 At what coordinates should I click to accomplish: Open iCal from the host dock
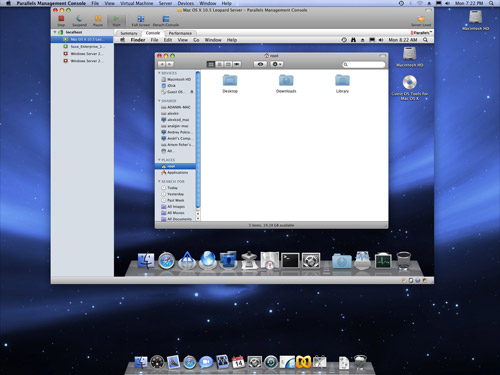[238, 362]
